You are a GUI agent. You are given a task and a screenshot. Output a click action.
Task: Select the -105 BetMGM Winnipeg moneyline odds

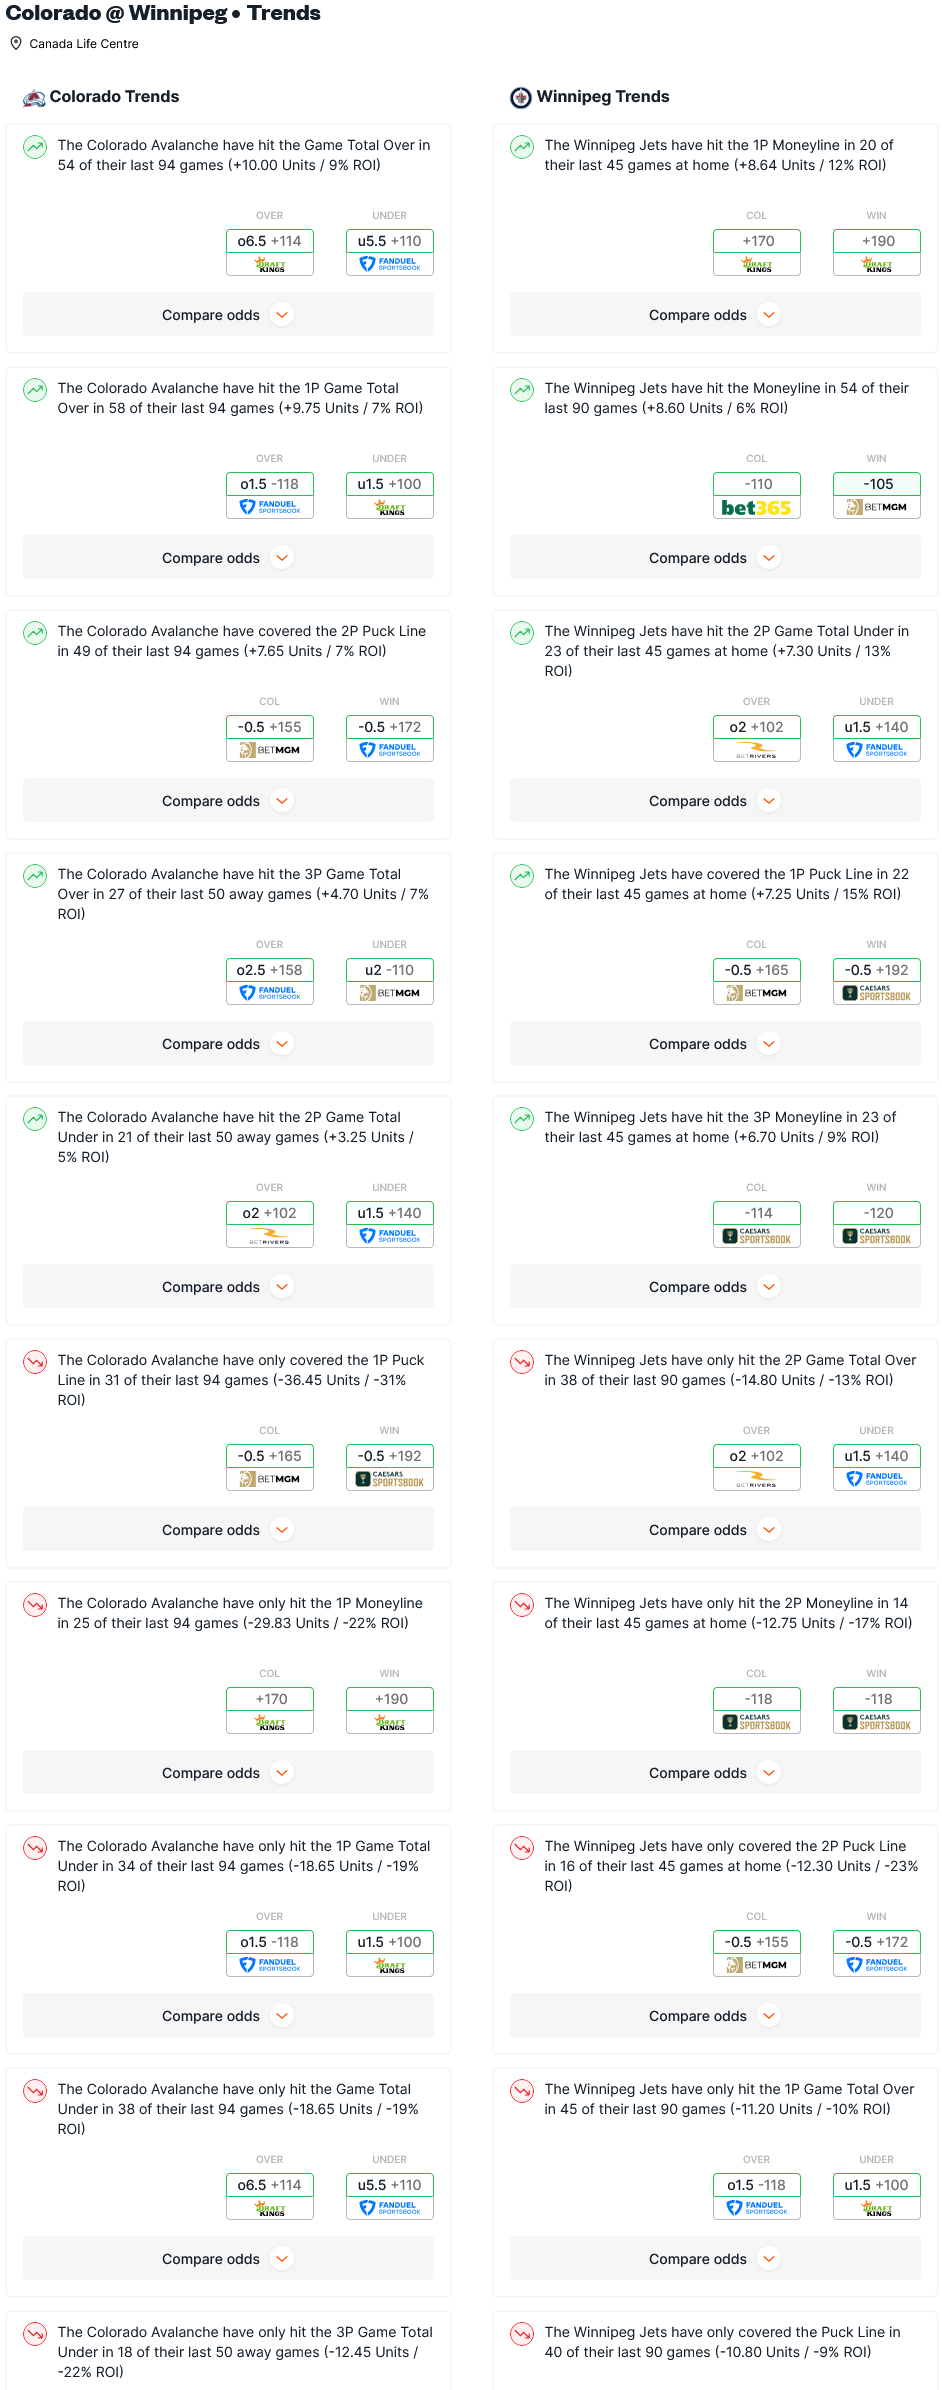[877, 495]
